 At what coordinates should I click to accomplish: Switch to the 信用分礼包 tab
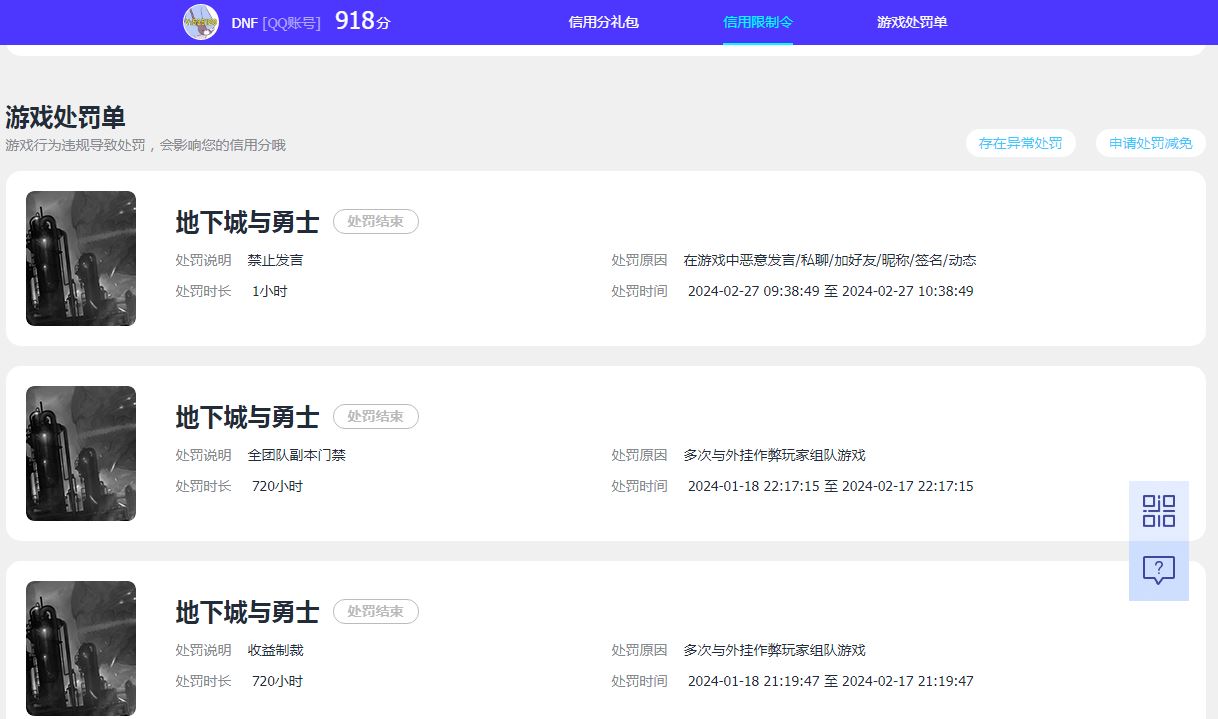(x=603, y=21)
